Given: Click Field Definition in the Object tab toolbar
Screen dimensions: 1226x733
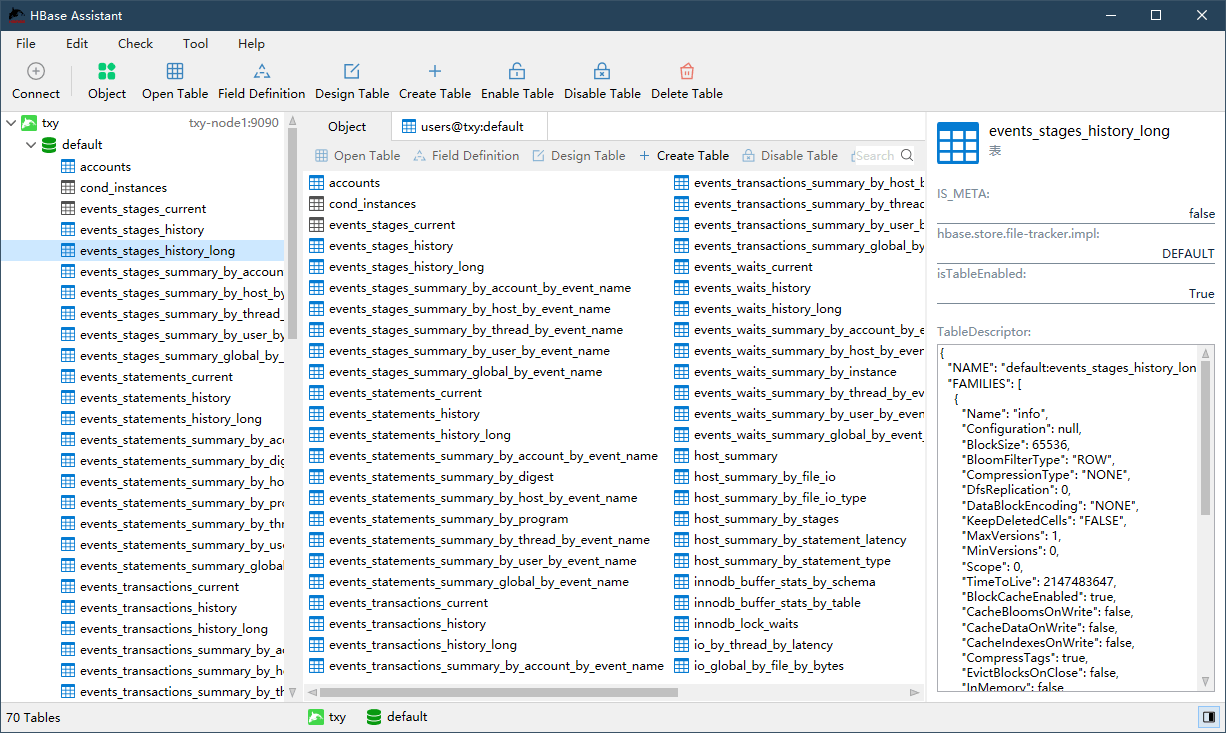Looking at the screenshot, I should click(x=466, y=155).
